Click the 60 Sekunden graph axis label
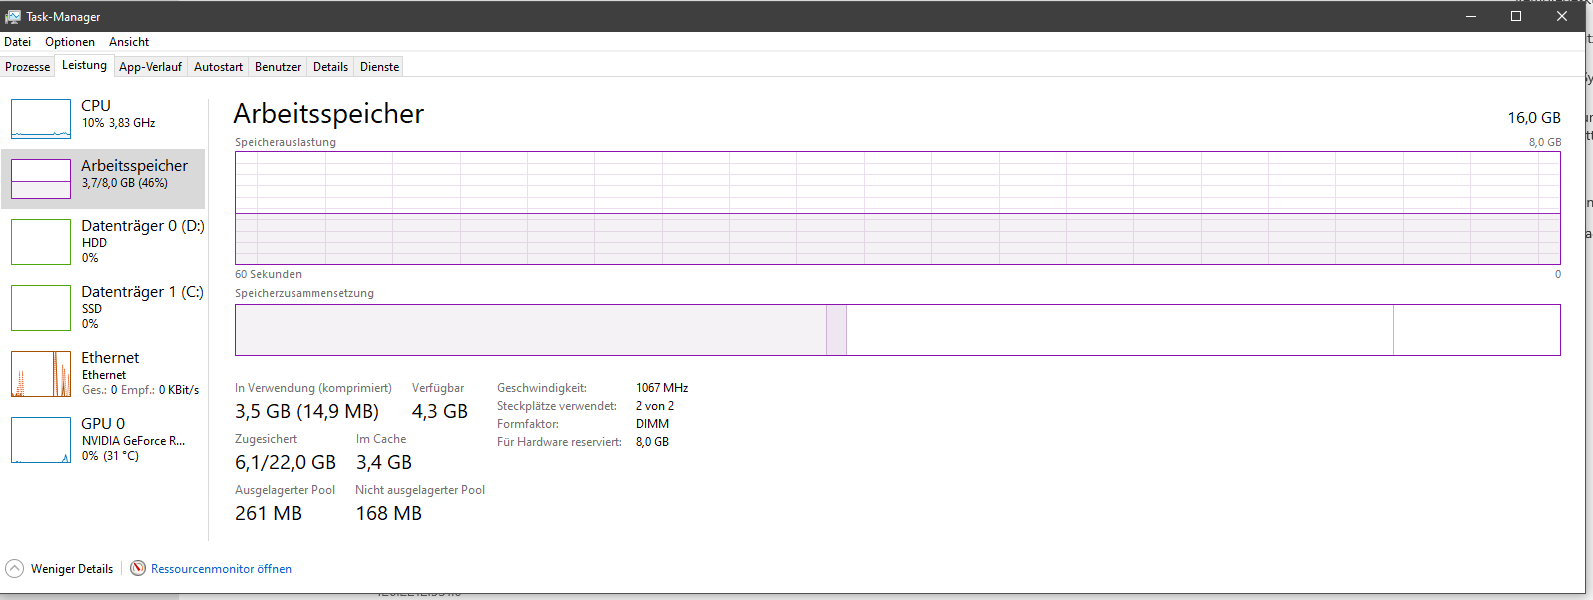Viewport: 1593px width, 600px height. pyautogui.click(x=268, y=274)
